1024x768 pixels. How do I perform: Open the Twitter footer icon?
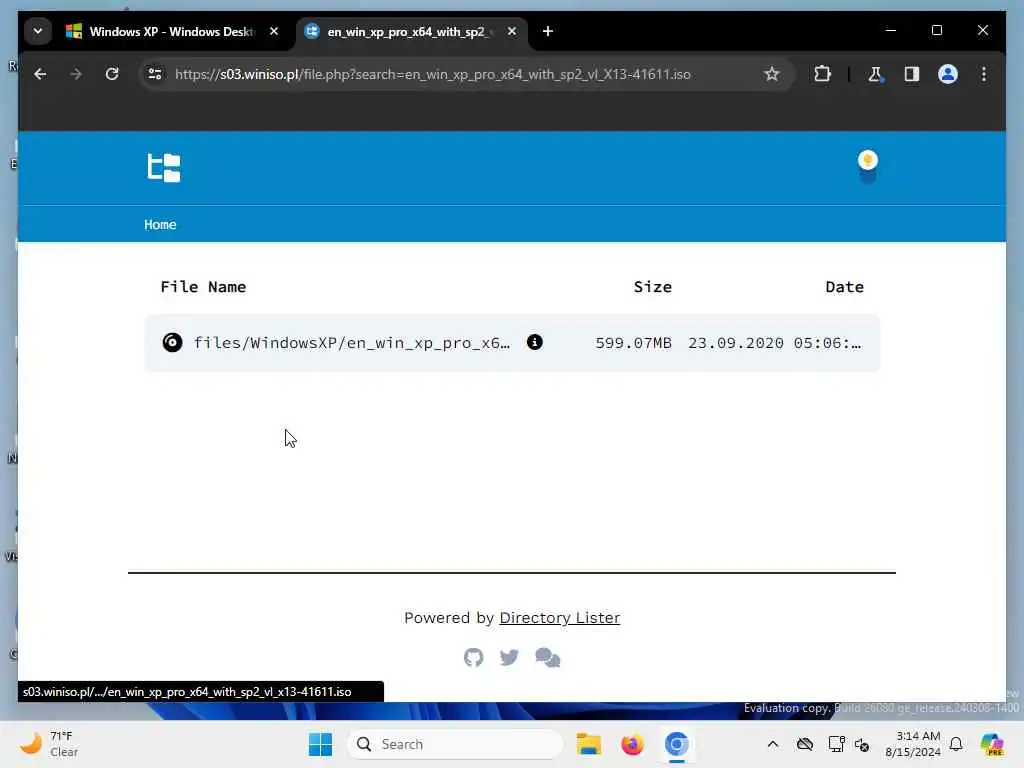click(x=509, y=657)
